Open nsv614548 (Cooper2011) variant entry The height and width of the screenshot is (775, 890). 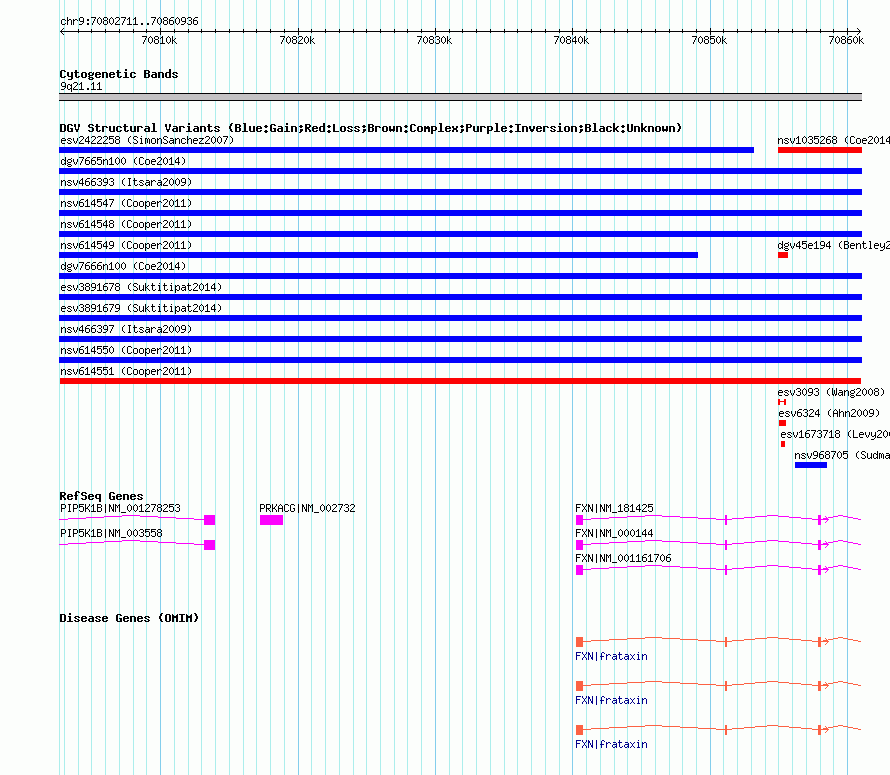126,224
